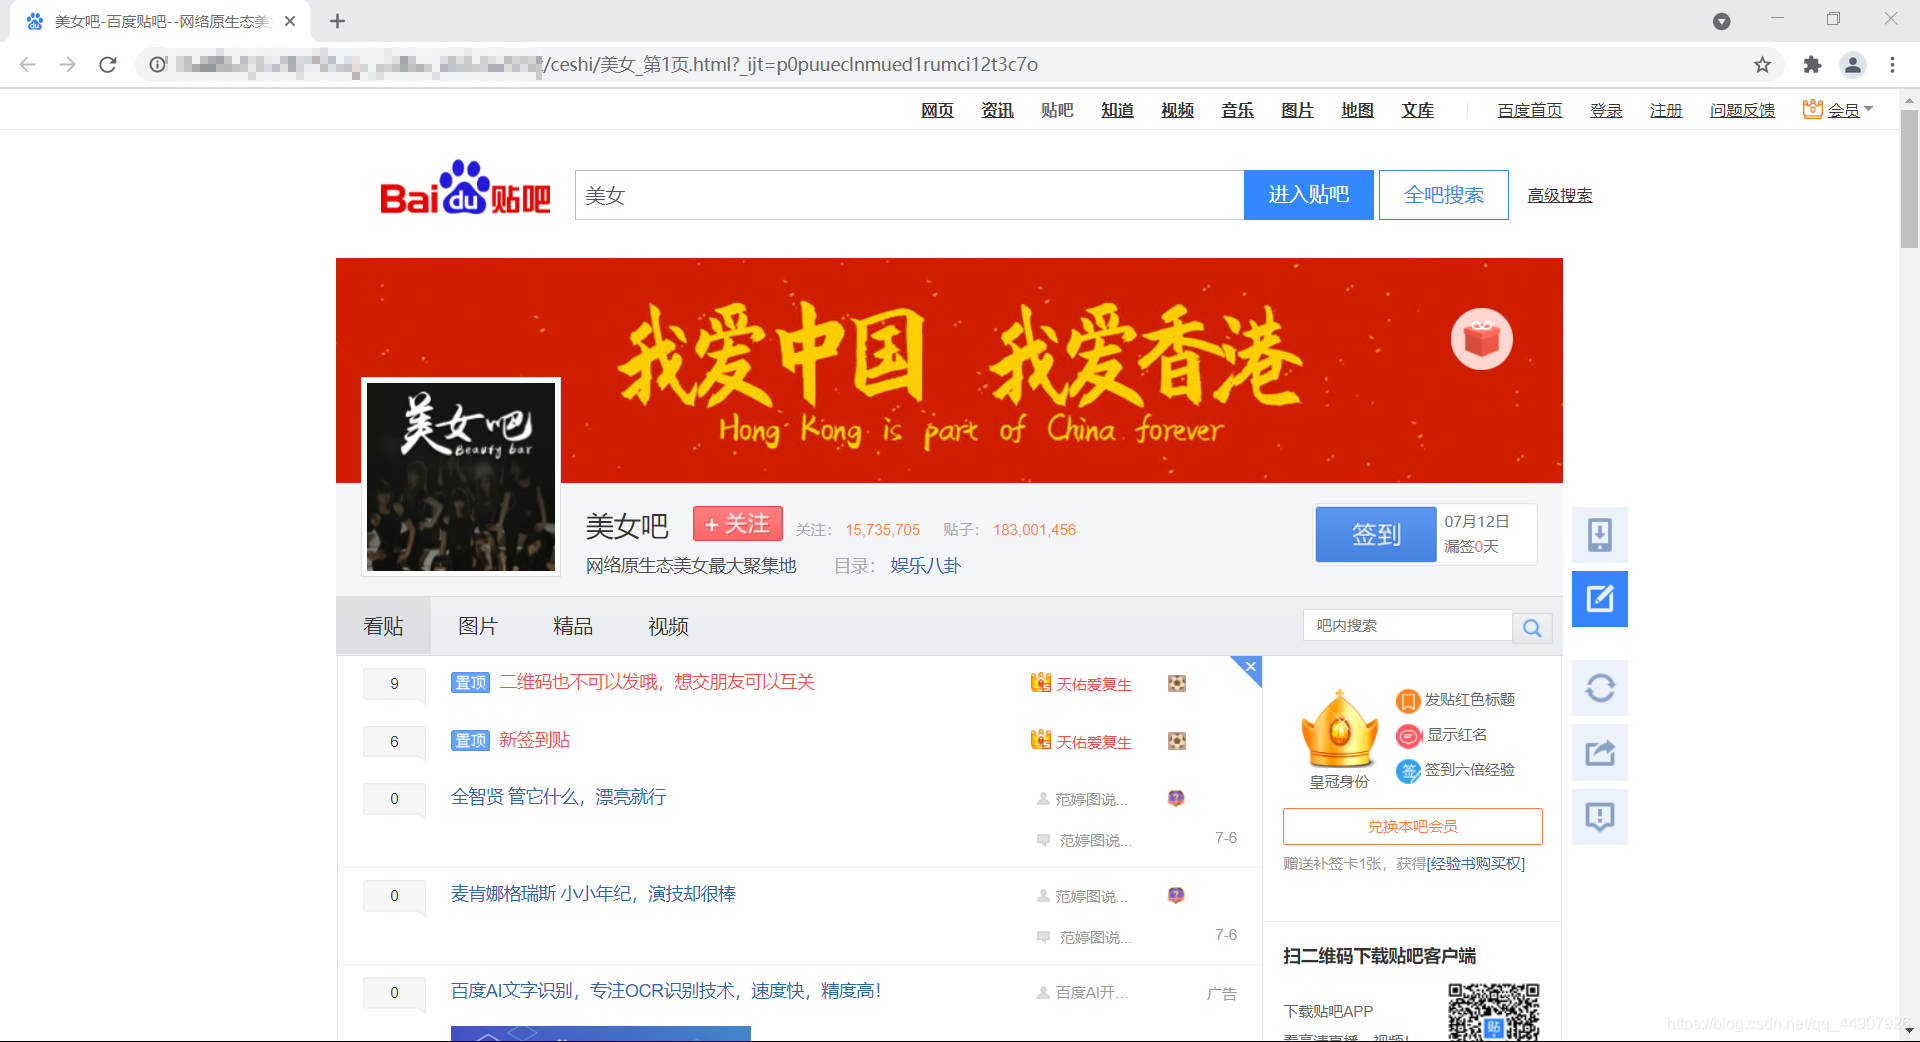This screenshot has height=1042, width=1920.
Task: Open 网页 in the top navigation
Action: coord(937,110)
